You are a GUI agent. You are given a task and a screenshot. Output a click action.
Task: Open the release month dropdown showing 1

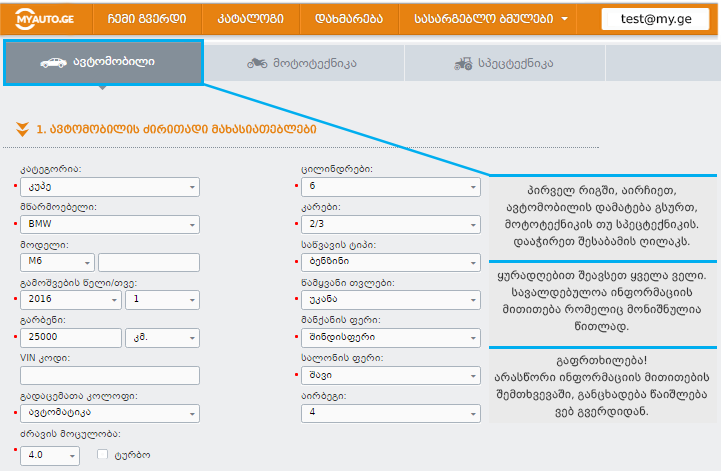[162, 300]
